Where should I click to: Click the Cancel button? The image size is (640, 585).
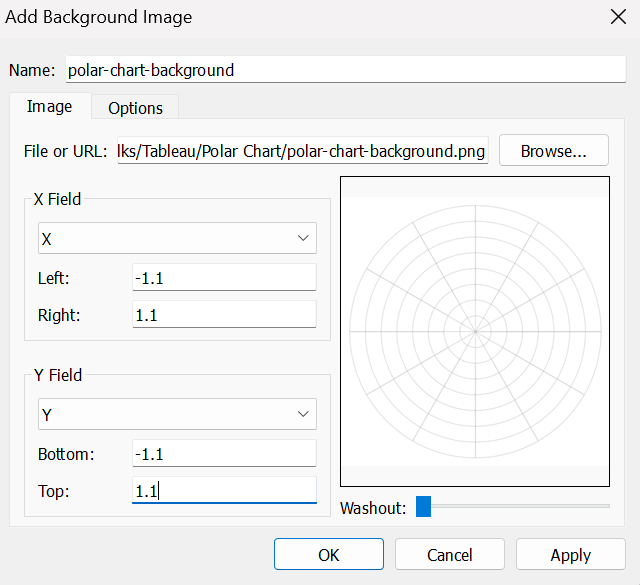450,554
